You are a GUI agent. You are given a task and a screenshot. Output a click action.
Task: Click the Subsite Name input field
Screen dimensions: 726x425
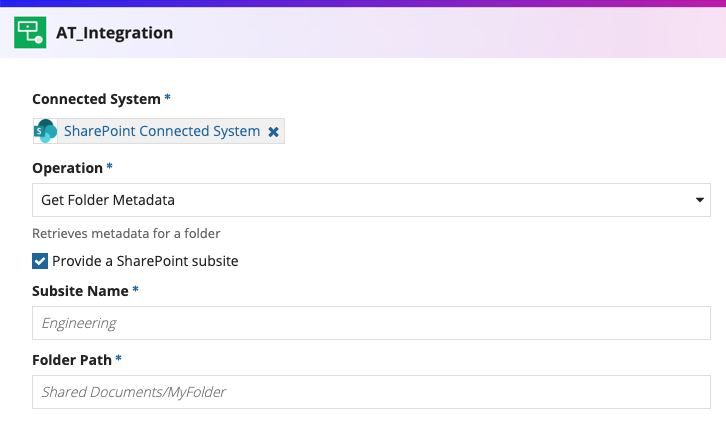click(371, 323)
